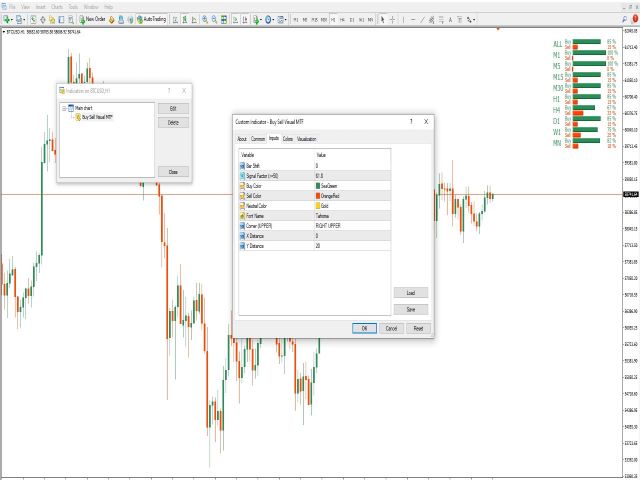Select Buy Sell Visual MTF indicator item
Image resolution: width=640 pixels, height=480 pixels.
click(97, 116)
